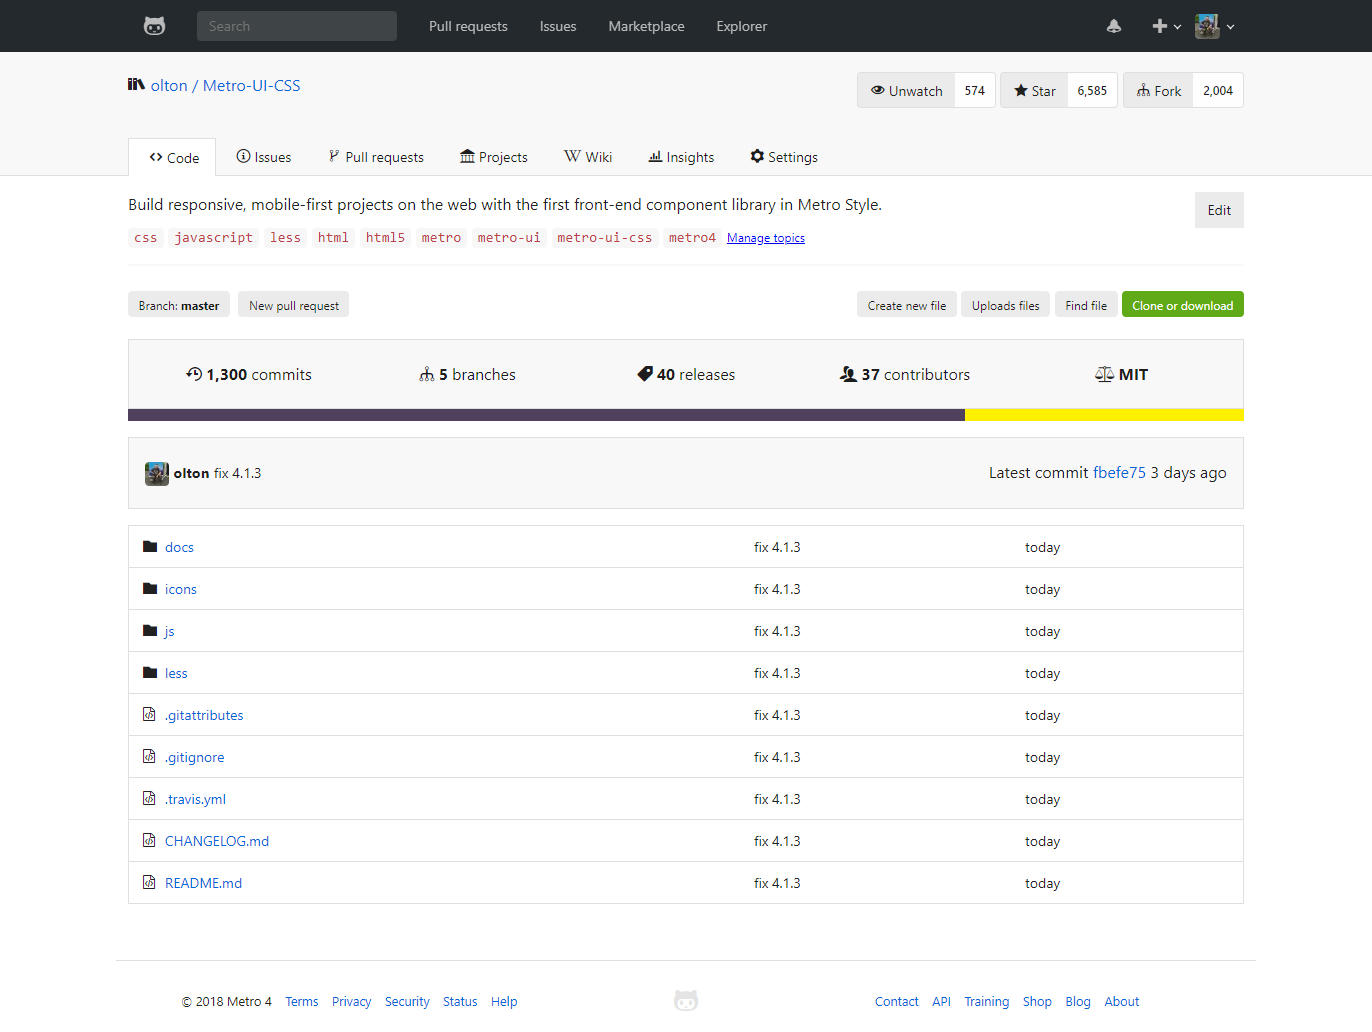Open the green Clone or download dropdown

tap(1183, 304)
